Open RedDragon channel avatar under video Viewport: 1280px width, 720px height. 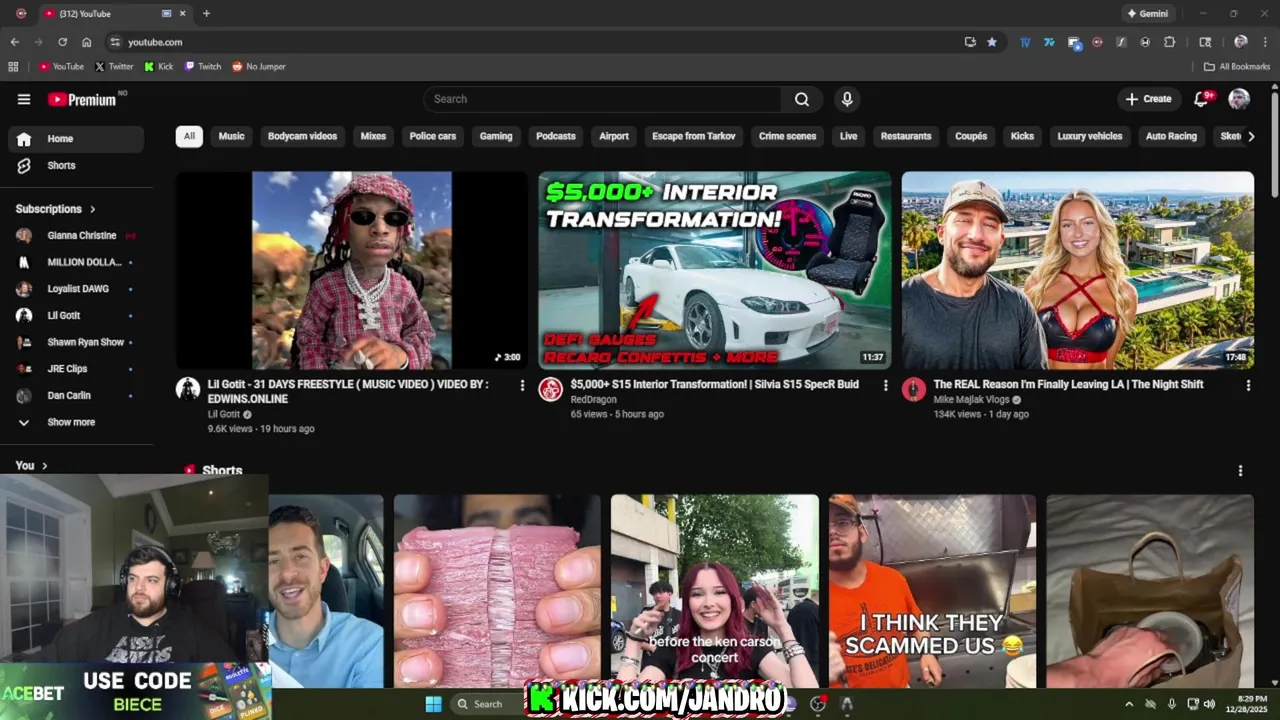pos(551,389)
